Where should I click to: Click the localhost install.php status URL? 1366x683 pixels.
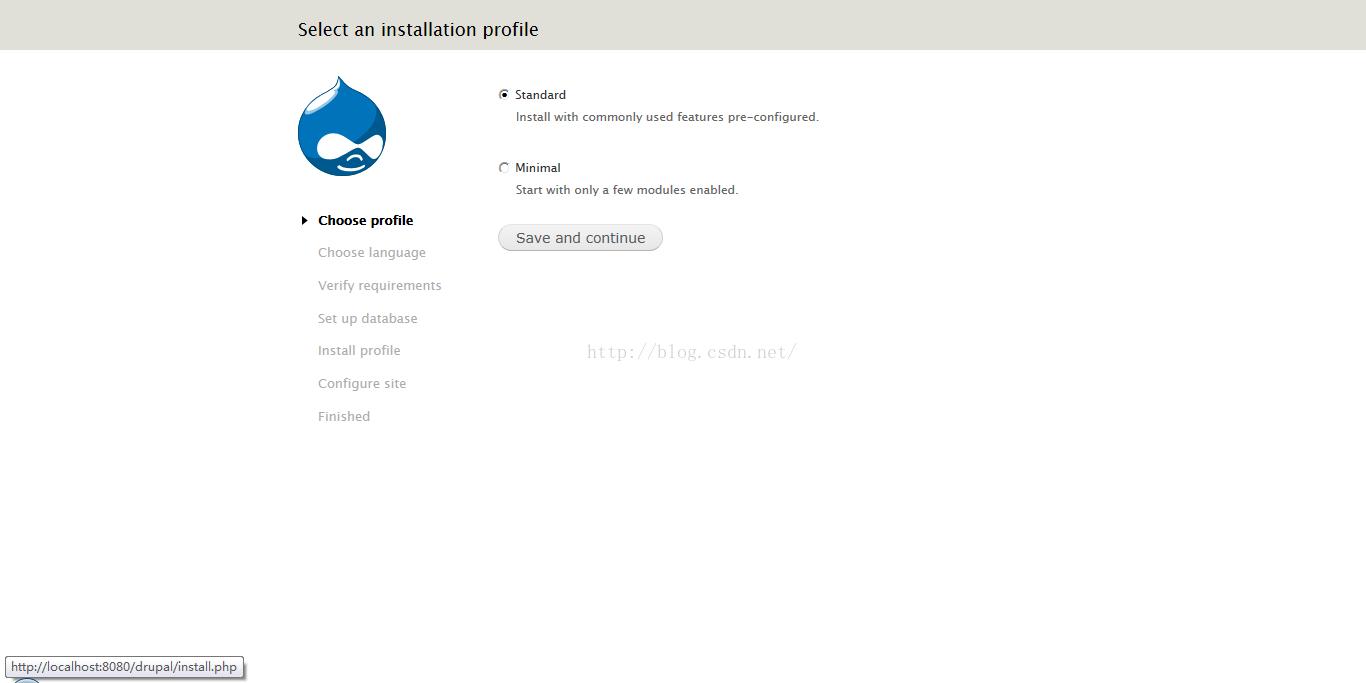tap(124, 667)
